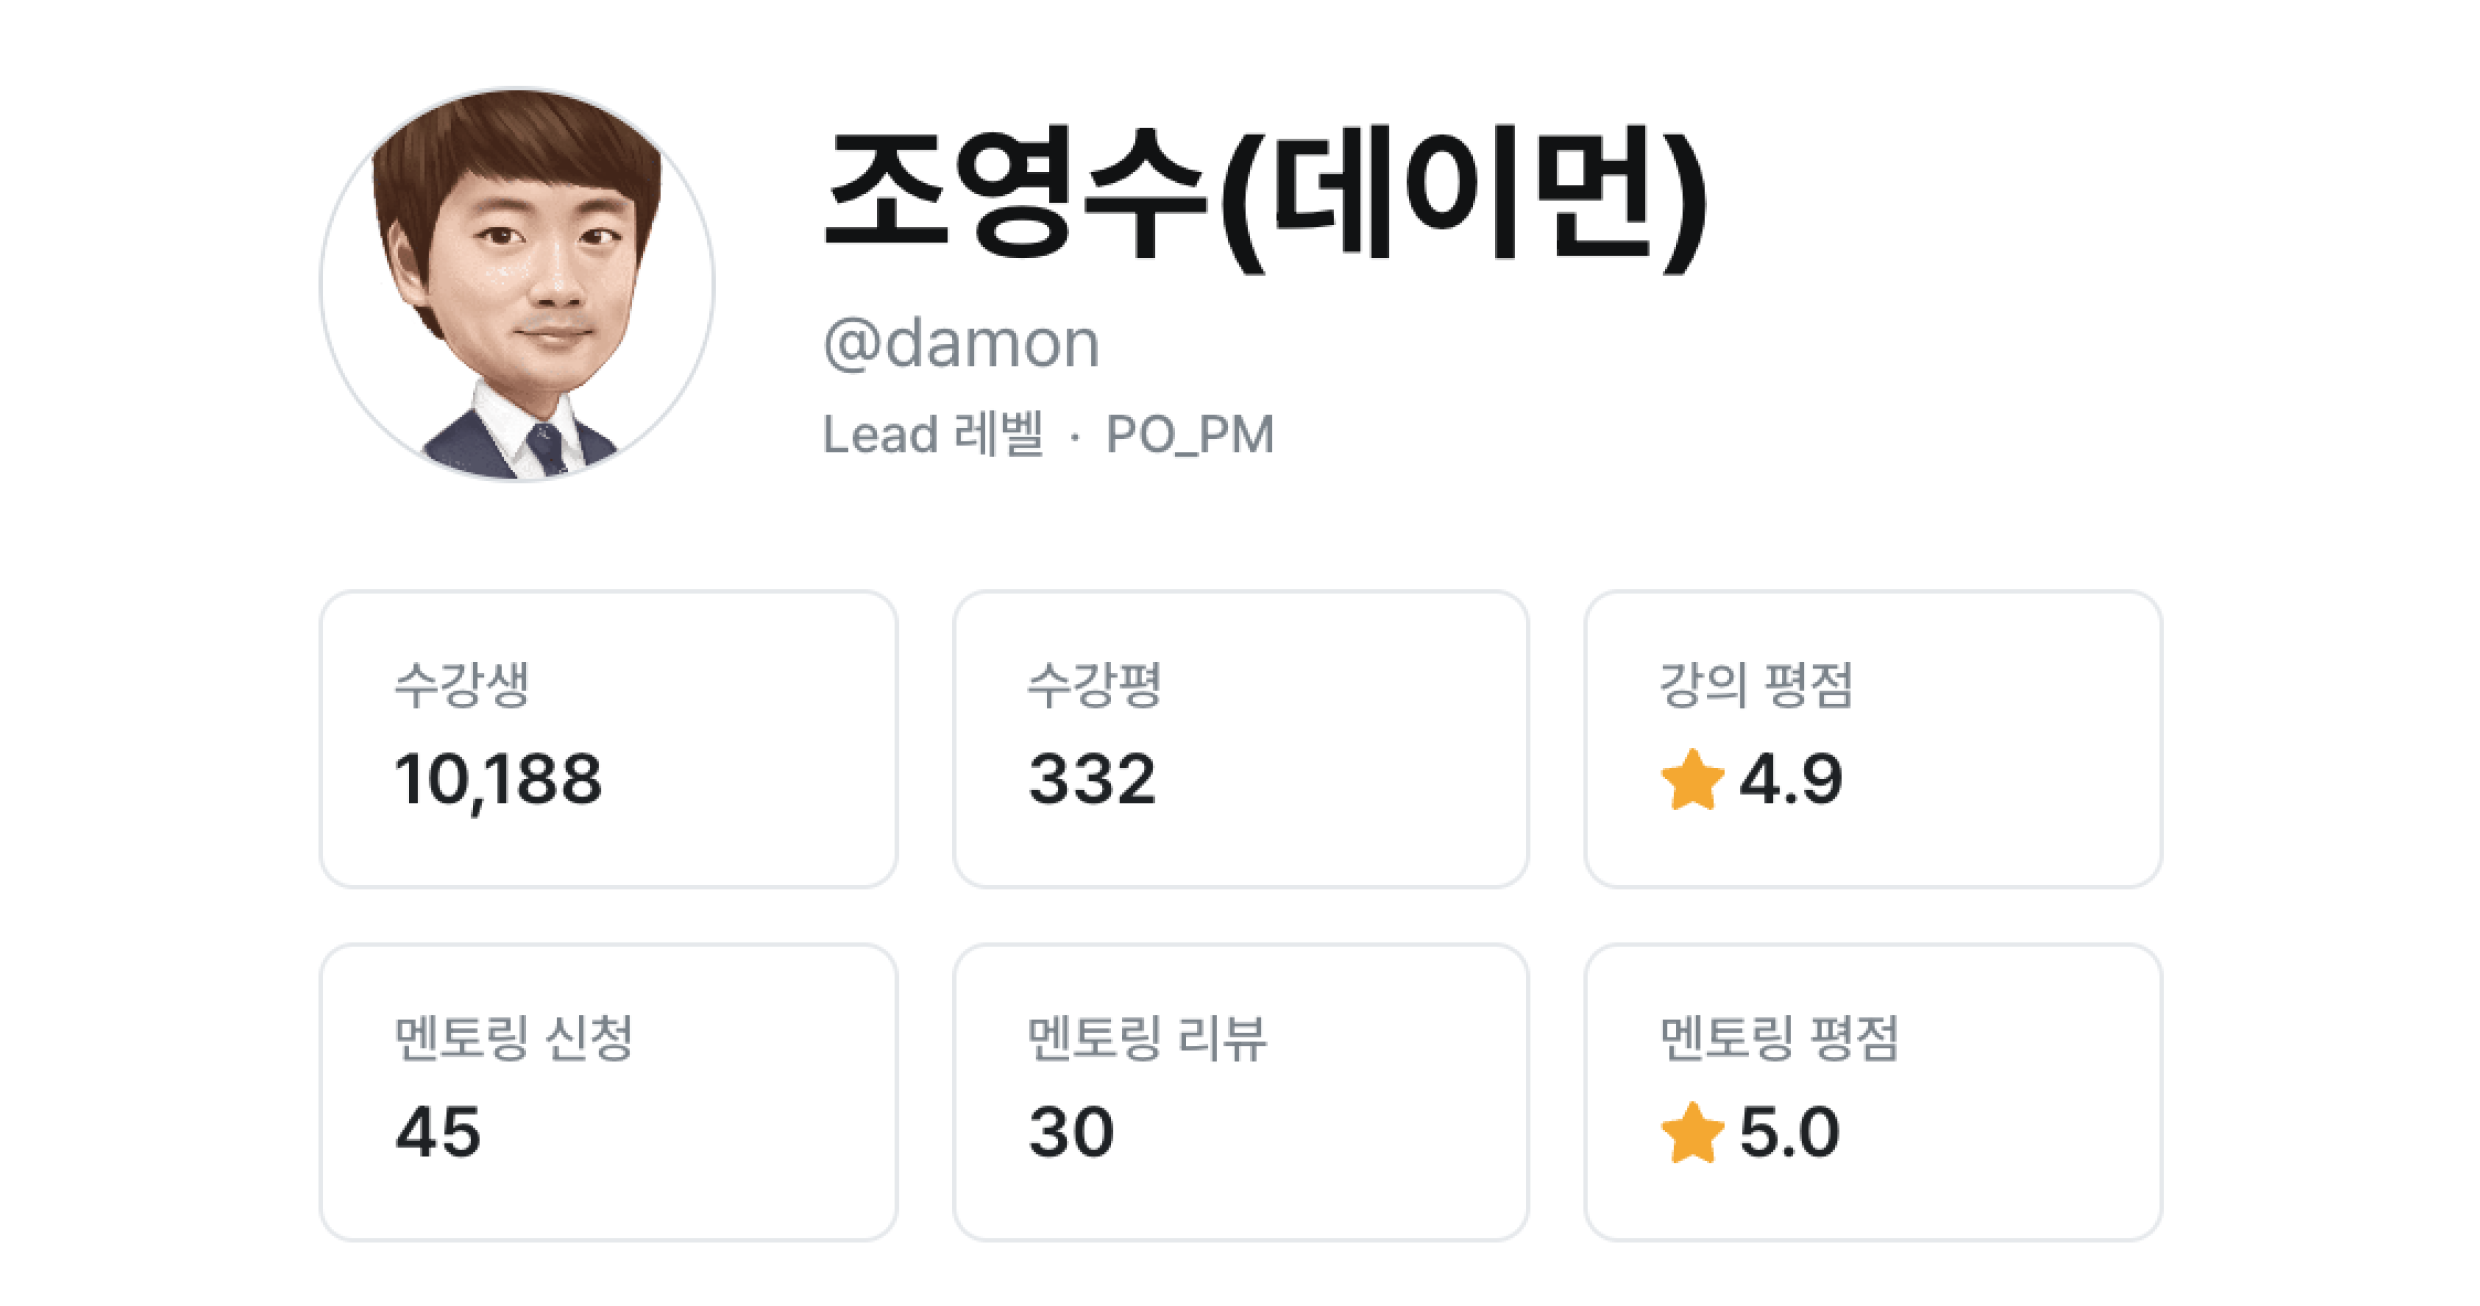Select the PO_PM job category text
Viewport: 2480px width, 1306px height.
click(x=1189, y=434)
